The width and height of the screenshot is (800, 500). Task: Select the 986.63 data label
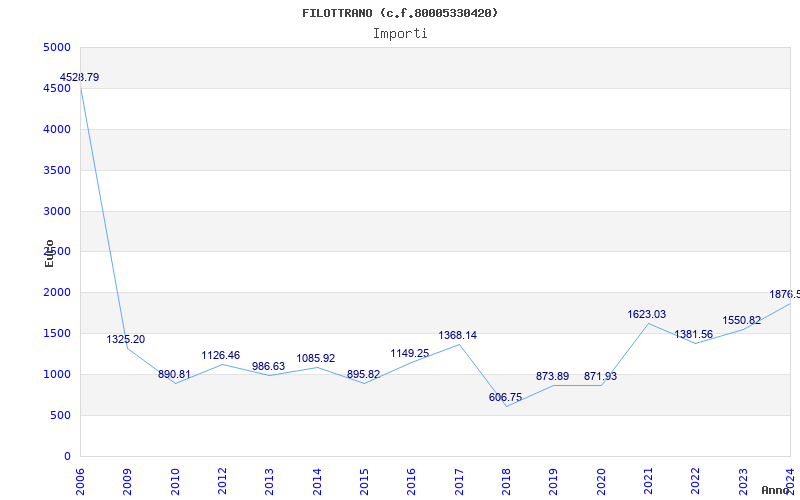(x=268, y=366)
